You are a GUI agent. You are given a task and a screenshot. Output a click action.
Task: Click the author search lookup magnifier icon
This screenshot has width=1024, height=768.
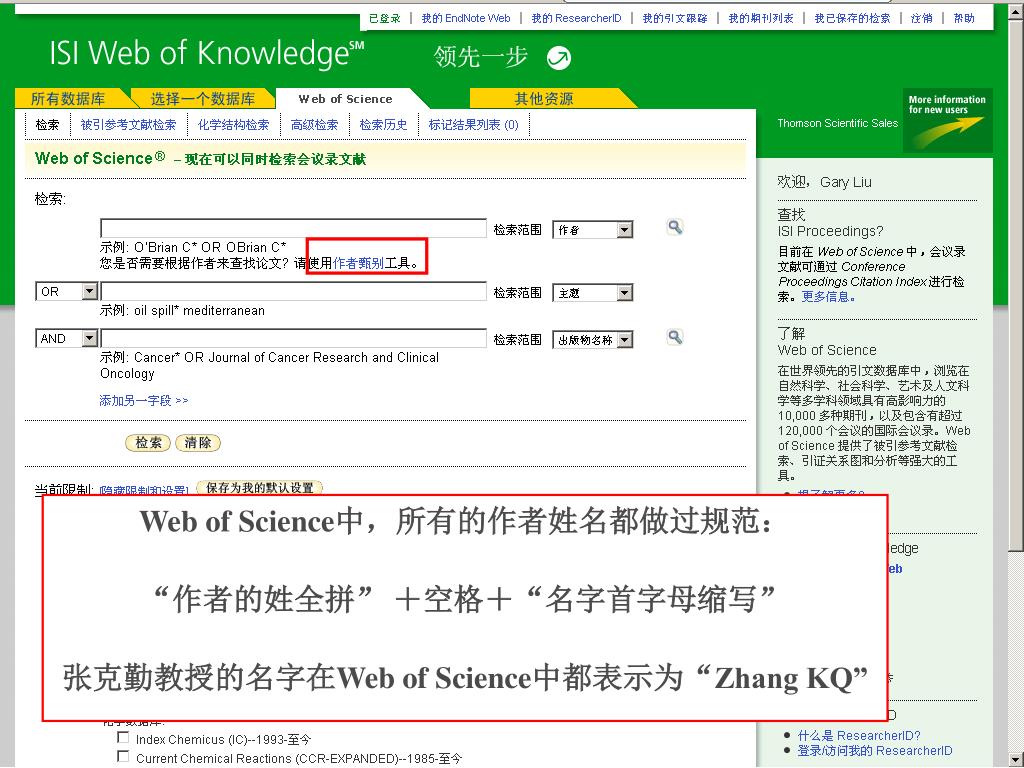(x=675, y=227)
